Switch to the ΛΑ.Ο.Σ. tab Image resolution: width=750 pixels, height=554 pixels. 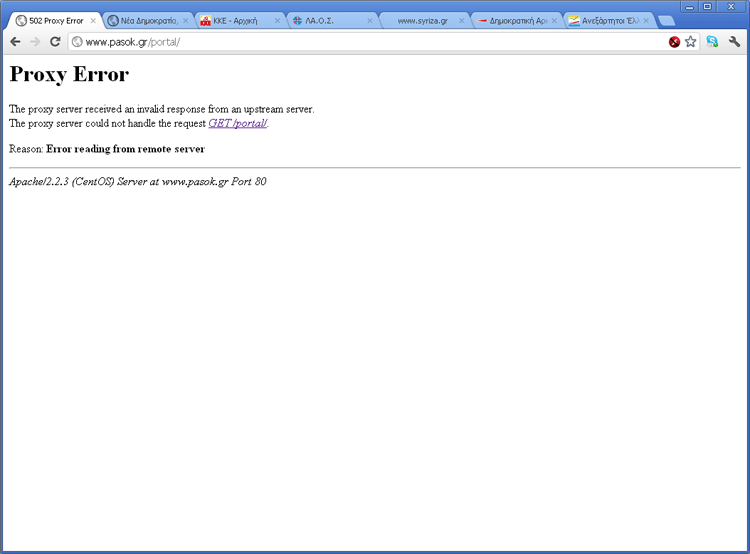point(332,21)
